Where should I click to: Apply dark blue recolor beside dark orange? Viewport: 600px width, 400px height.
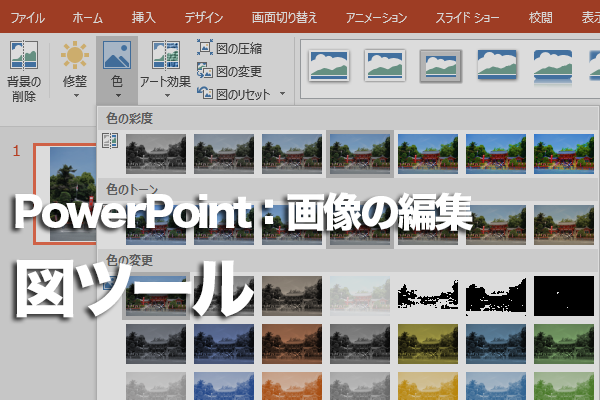point(224,344)
